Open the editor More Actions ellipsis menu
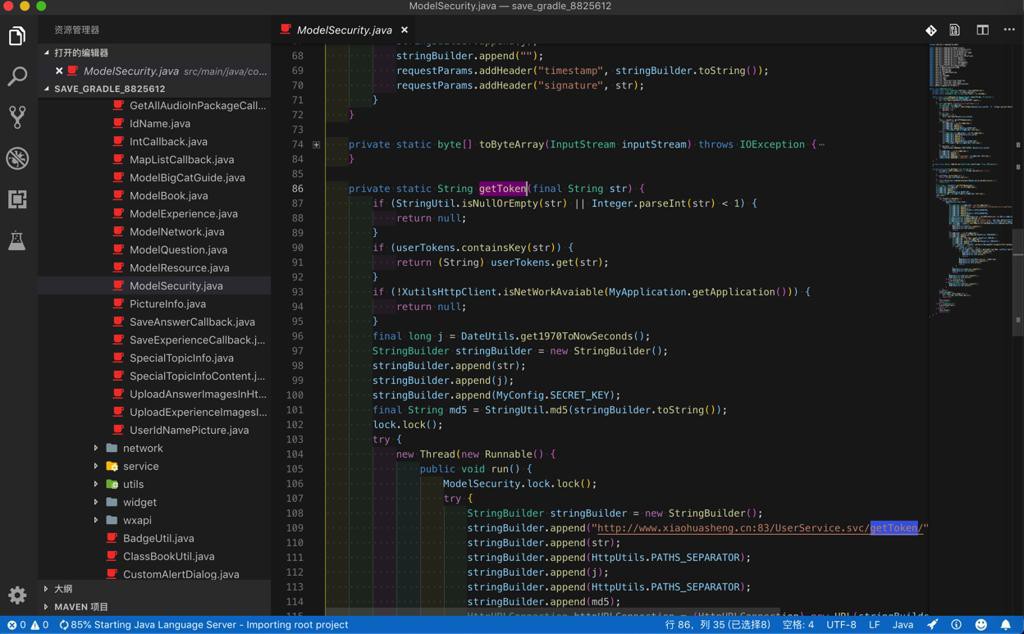This screenshot has height=634, width=1024. 1009,30
